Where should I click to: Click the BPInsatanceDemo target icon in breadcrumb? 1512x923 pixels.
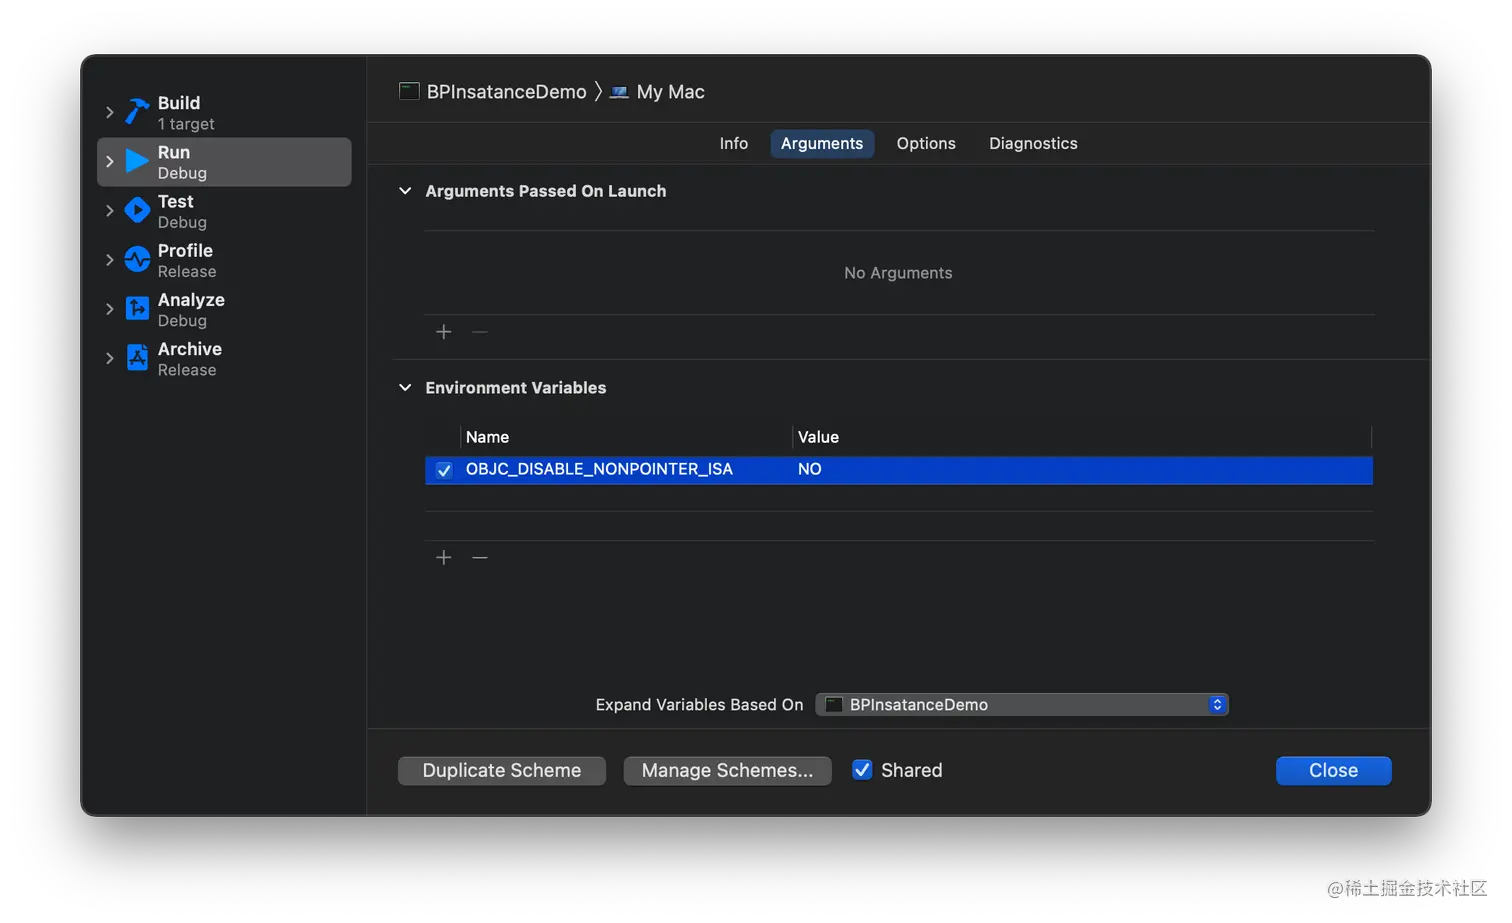[x=409, y=91]
